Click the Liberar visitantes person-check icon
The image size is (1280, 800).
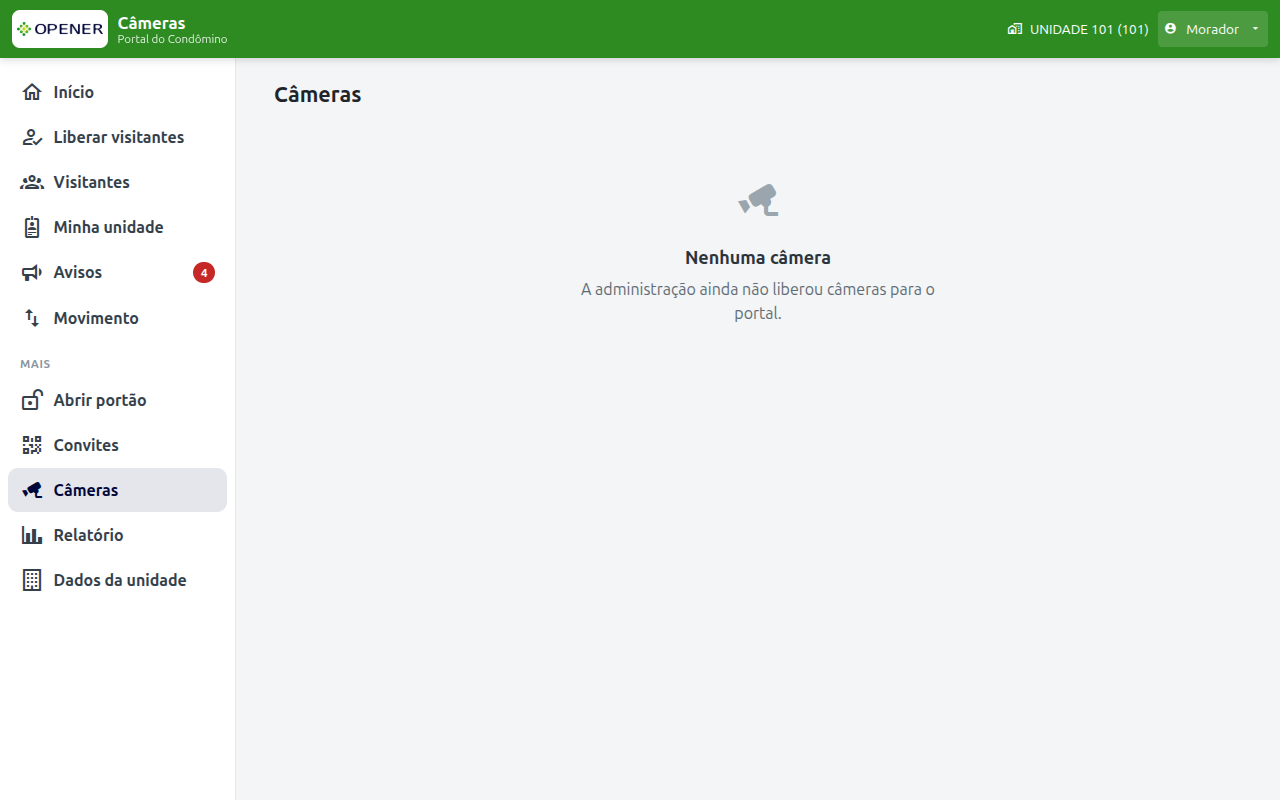pyautogui.click(x=32, y=137)
